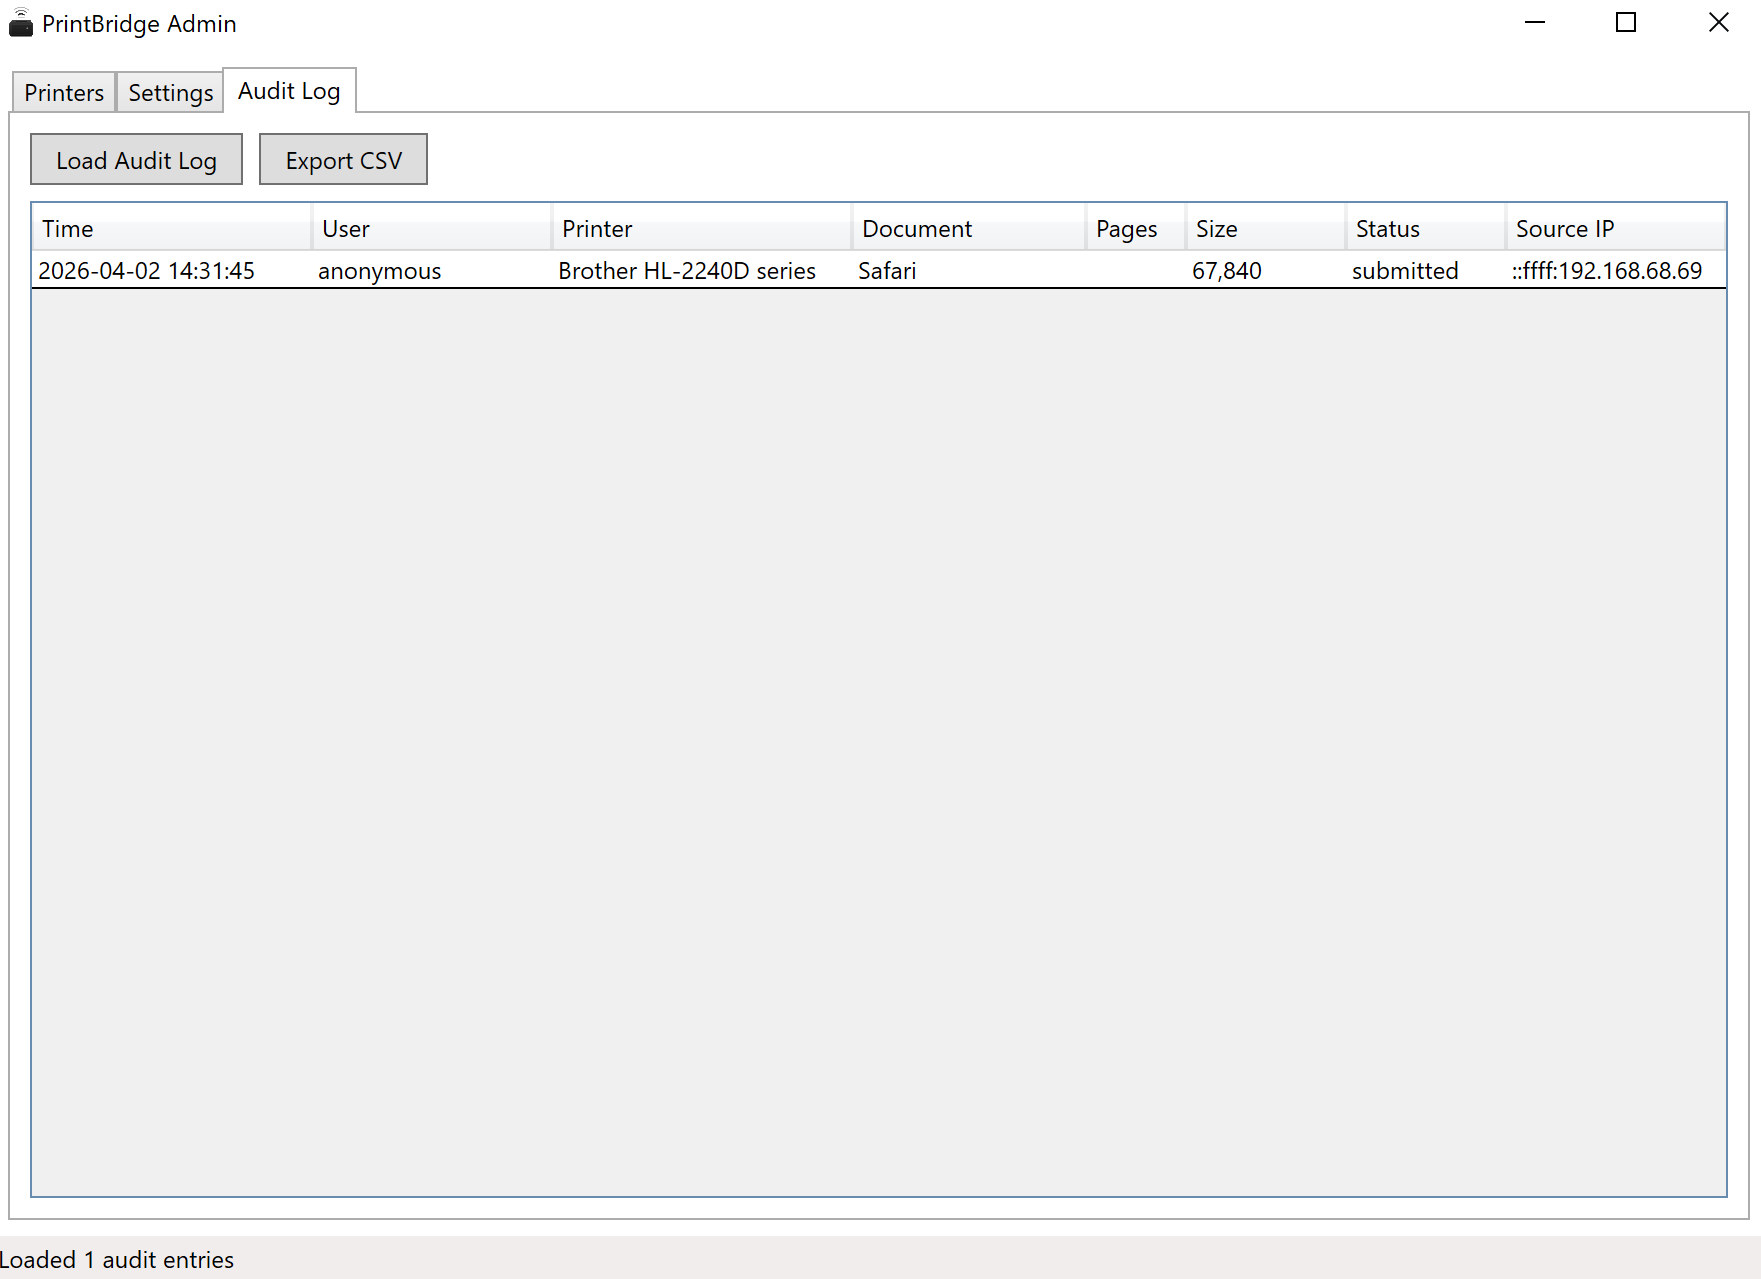The image size is (1761, 1279).
Task: Click the Loaded 1 audit entries status text
Action: [x=117, y=1259]
